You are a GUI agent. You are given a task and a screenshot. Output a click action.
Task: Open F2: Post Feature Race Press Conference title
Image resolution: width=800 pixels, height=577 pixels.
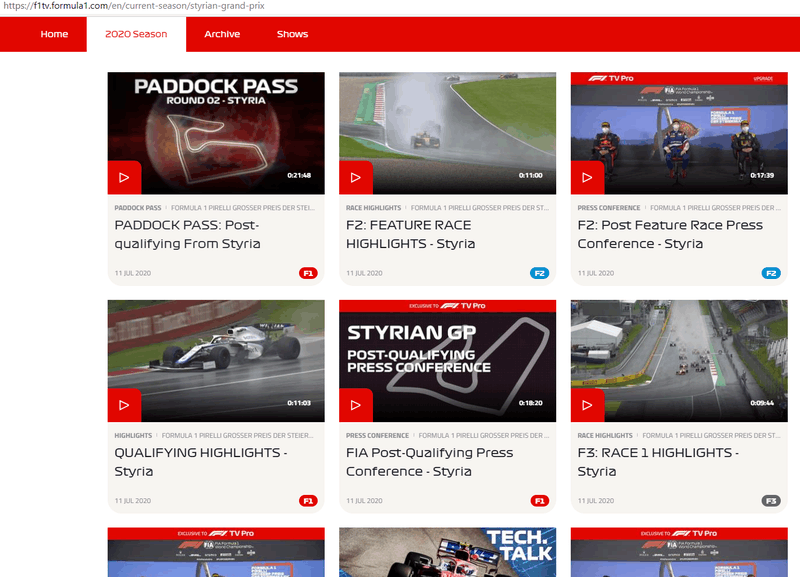click(x=670, y=234)
